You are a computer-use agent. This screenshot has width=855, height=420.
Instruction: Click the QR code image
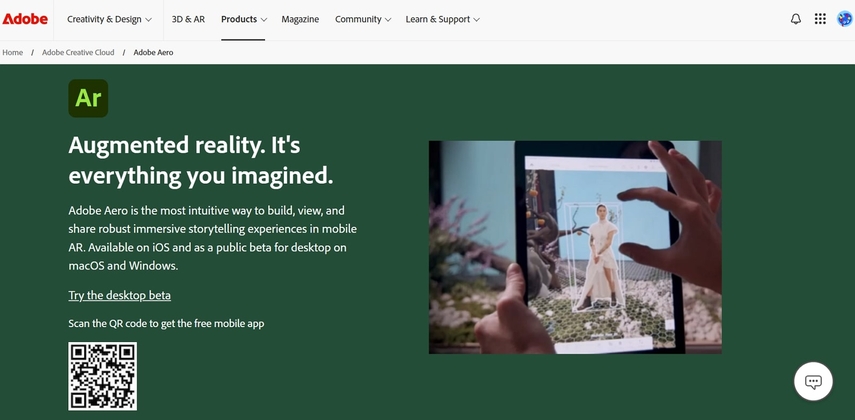point(103,376)
